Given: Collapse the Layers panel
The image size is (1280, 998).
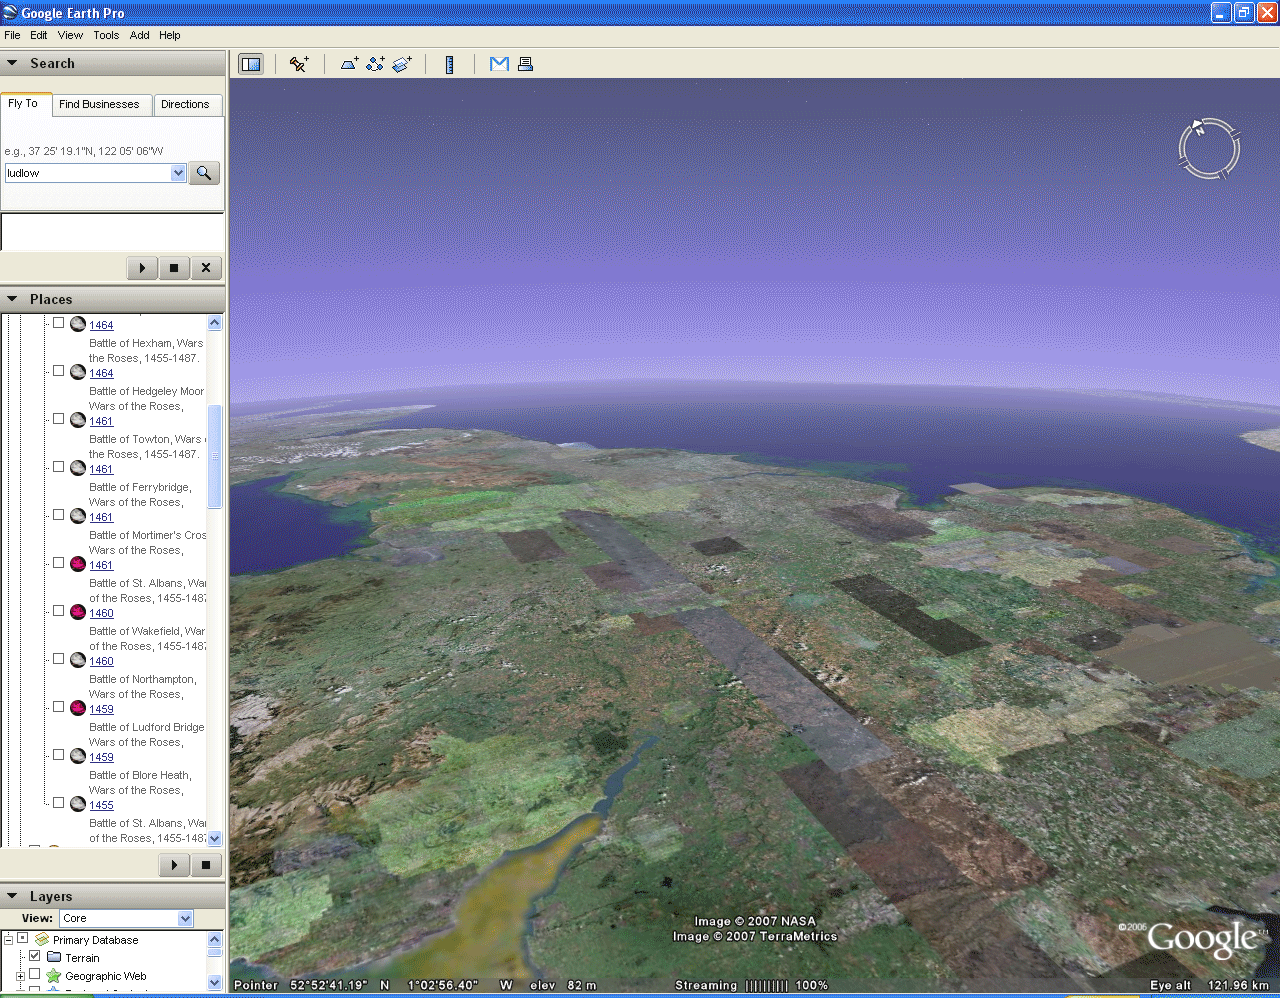Looking at the screenshot, I should (13, 896).
